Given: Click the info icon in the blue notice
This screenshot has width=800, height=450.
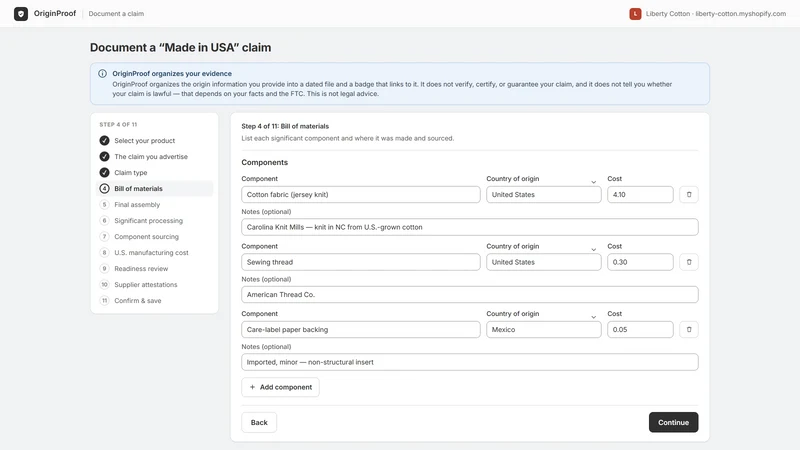Looking at the screenshot, I should (x=103, y=73).
